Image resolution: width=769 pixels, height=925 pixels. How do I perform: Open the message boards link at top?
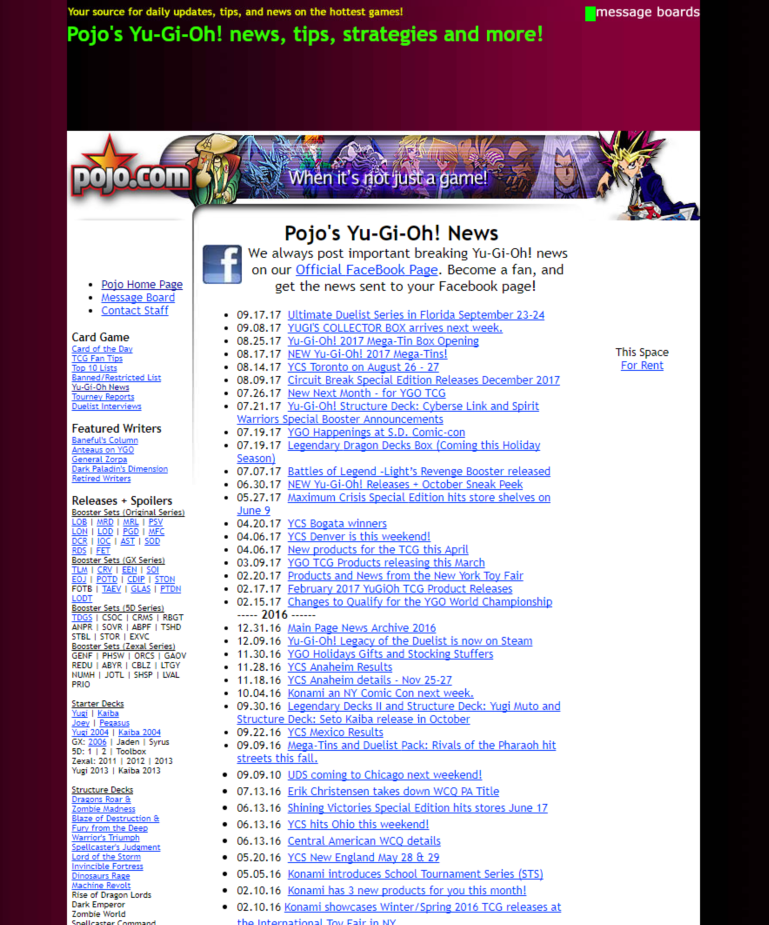(648, 12)
